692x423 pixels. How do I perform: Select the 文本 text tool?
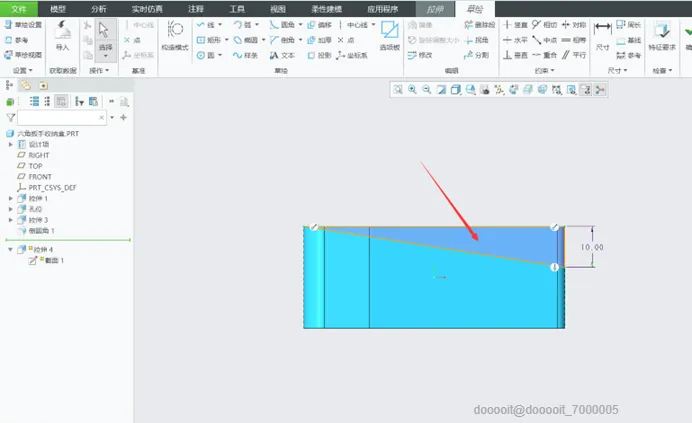[283, 55]
